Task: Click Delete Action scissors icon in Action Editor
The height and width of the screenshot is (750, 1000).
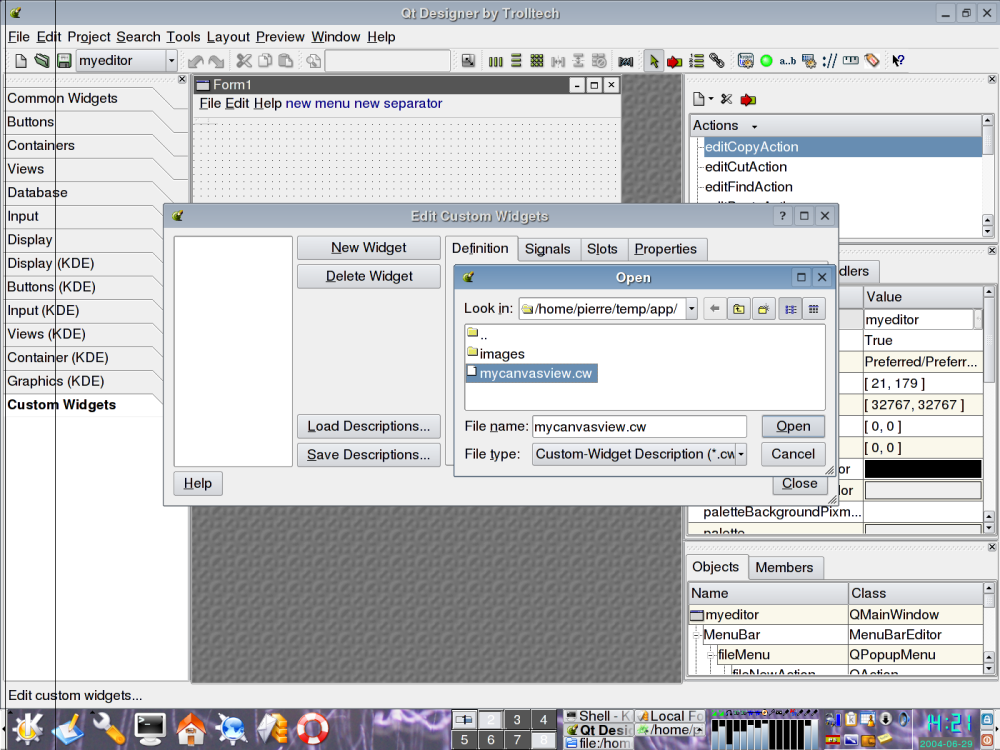Action: pos(726,99)
